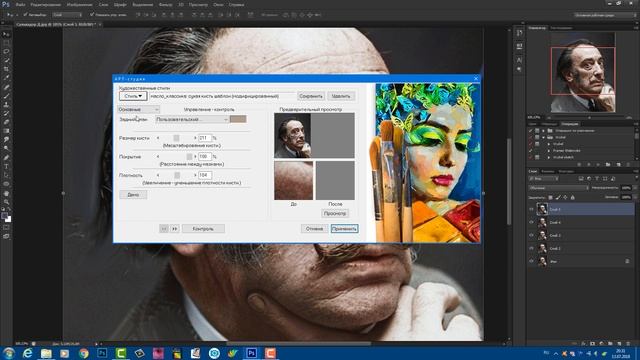The height and width of the screenshot is (360, 640).
Task: Click the Плотность slider handle
Action: [x=177, y=175]
